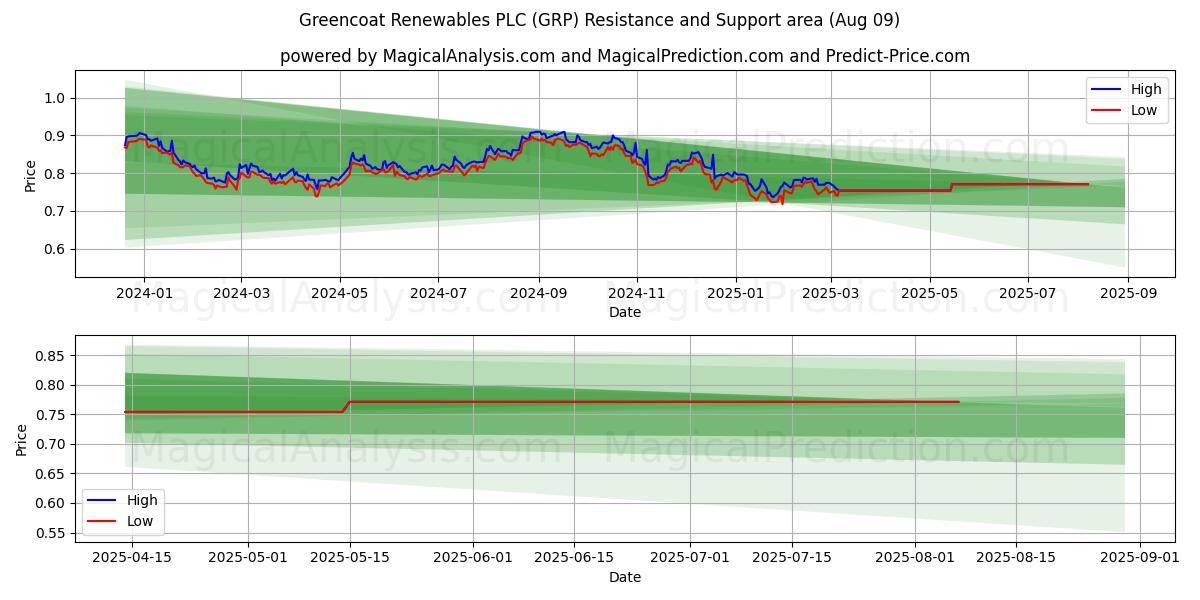Click the '2024-11' x-axis label
The image size is (1200, 600).
pos(637,294)
